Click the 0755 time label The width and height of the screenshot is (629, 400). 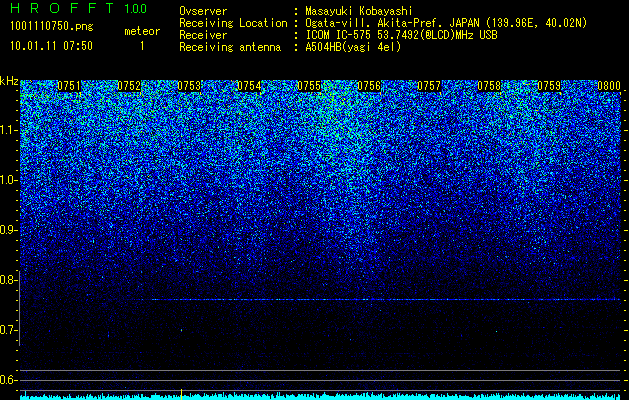[x=309, y=86]
